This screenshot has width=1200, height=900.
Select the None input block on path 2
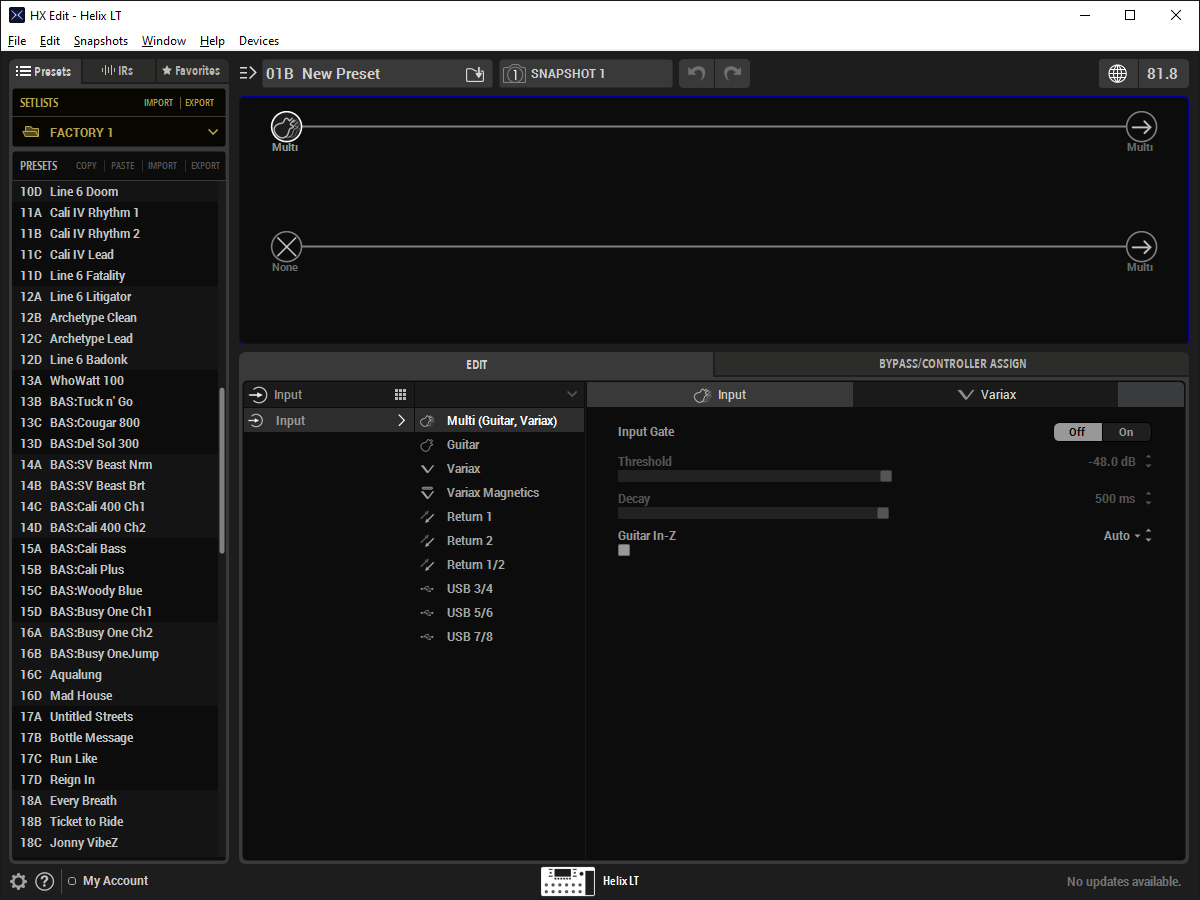286,246
